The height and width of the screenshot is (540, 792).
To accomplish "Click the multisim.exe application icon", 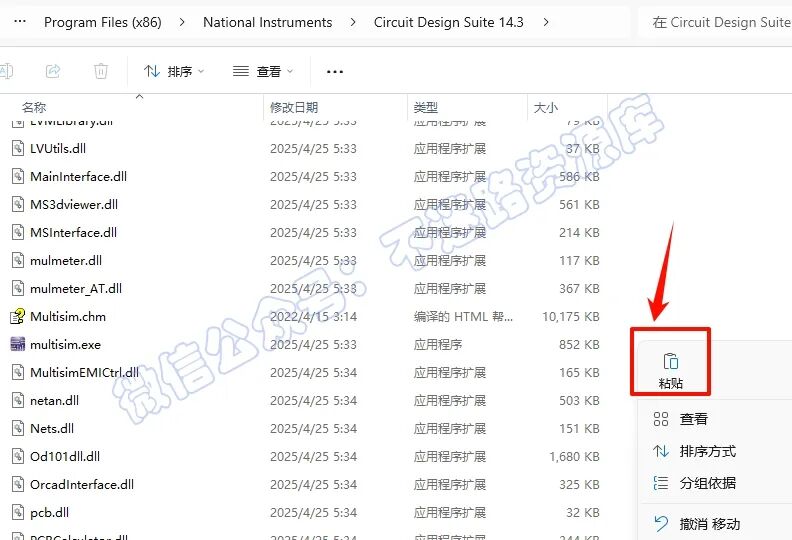I will 18,345.
